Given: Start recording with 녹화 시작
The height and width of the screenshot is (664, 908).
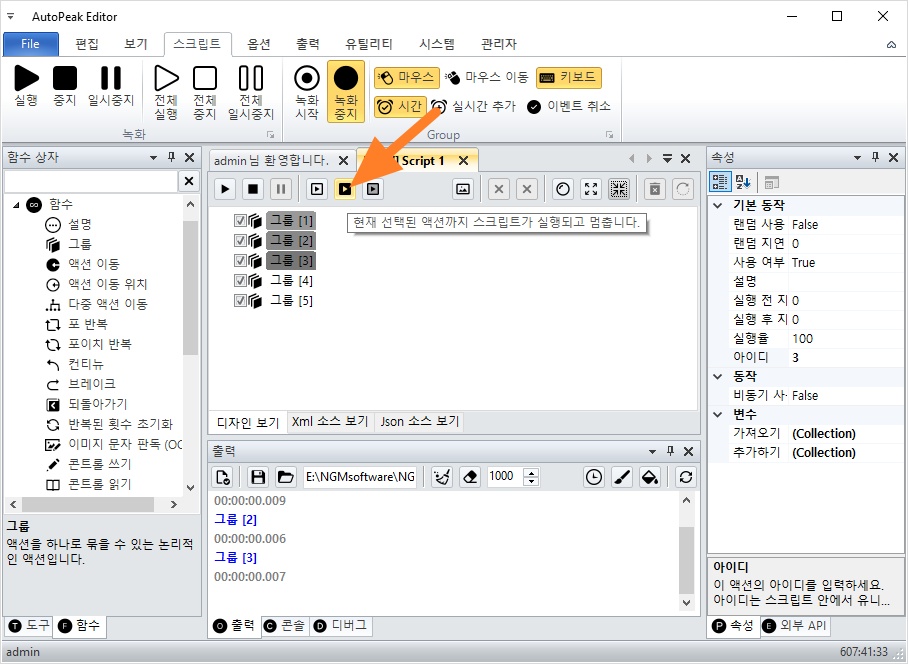Looking at the screenshot, I should [x=307, y=93].
